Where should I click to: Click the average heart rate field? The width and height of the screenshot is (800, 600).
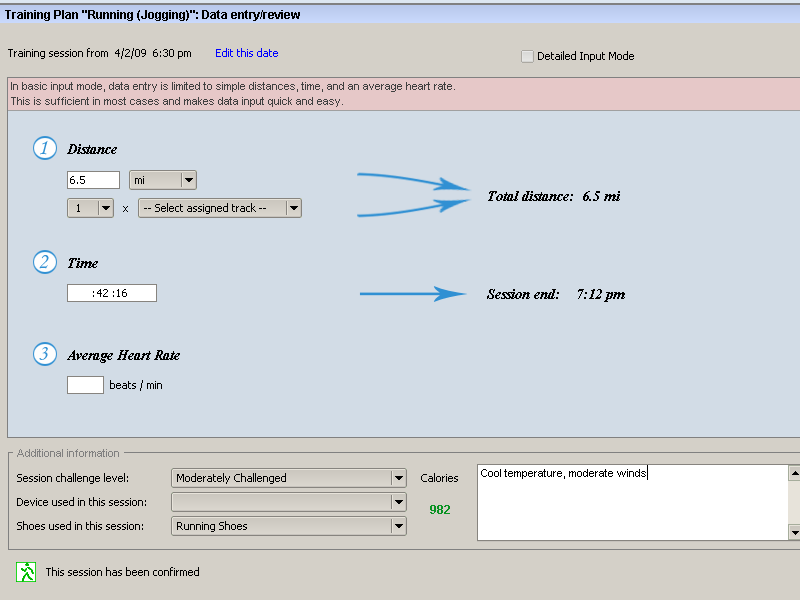click(x=85, y=385)
